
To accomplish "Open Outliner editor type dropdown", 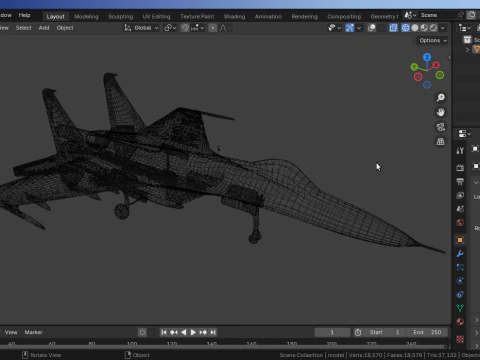I will [x=464, y=28].
